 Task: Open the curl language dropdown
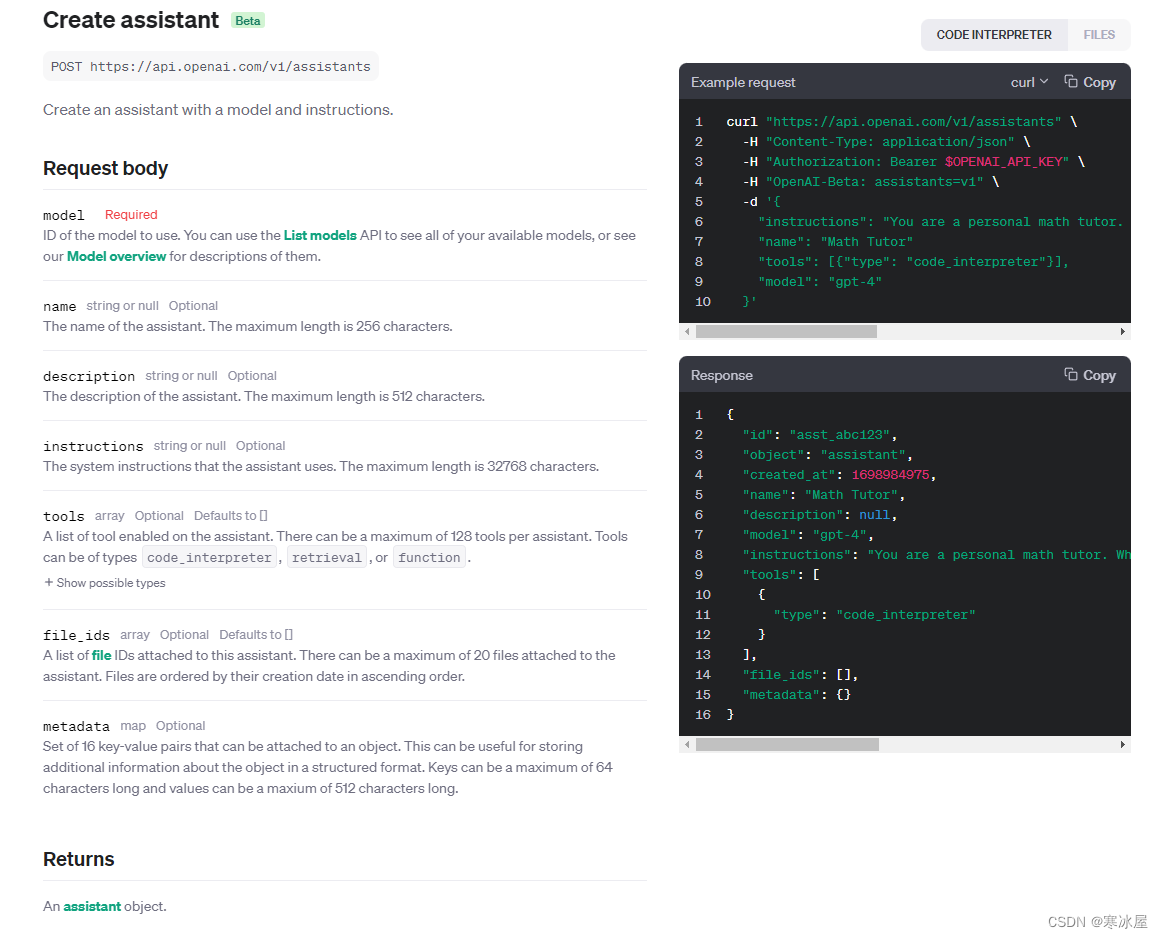pyautogui.click(x=1028, y=81)
